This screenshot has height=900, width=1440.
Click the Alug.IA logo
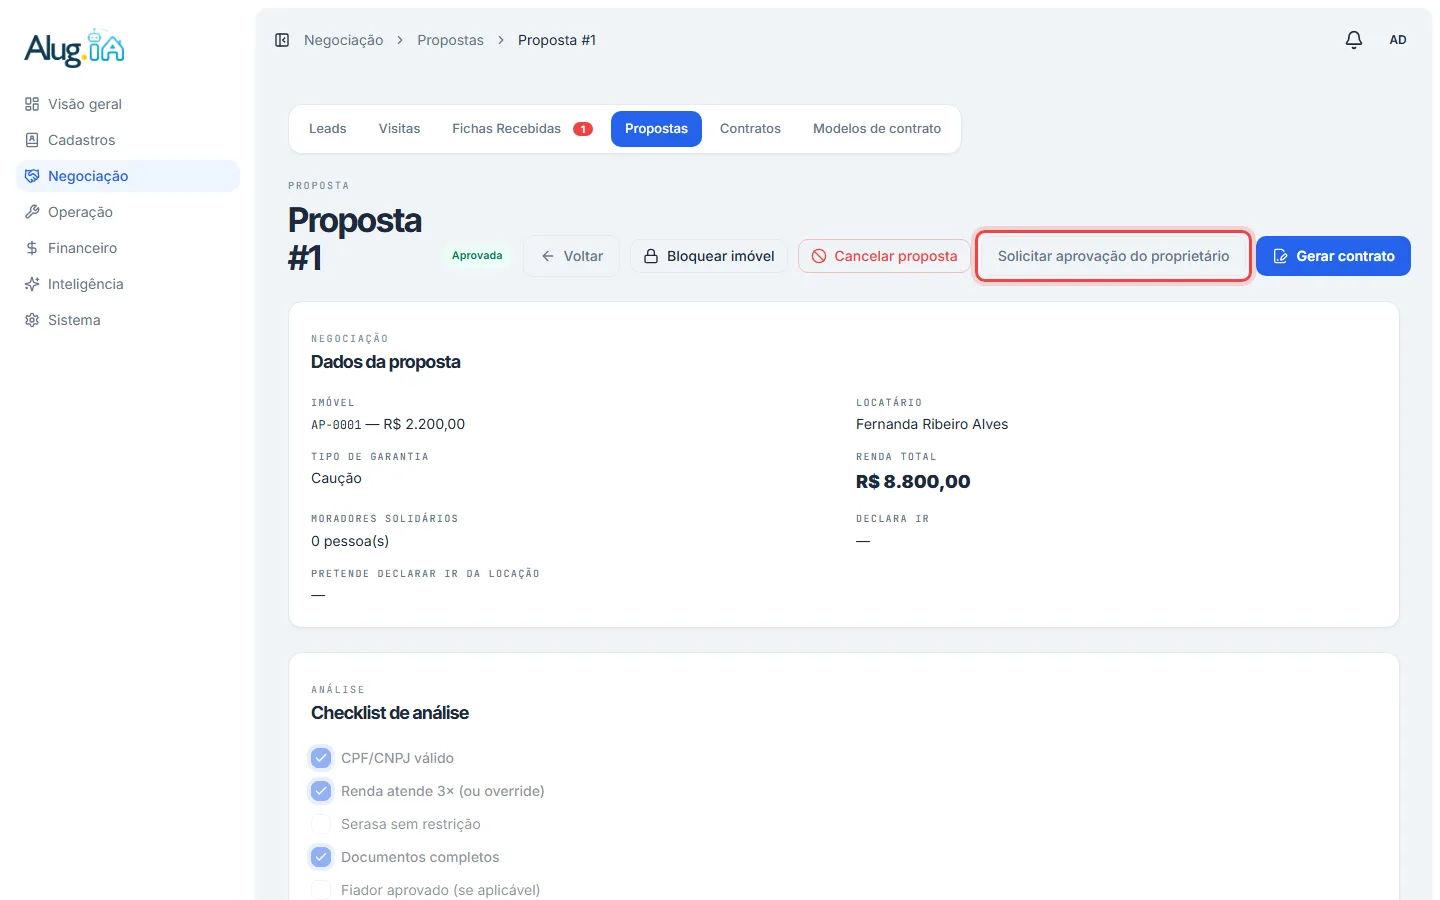[x=75, y=48]
